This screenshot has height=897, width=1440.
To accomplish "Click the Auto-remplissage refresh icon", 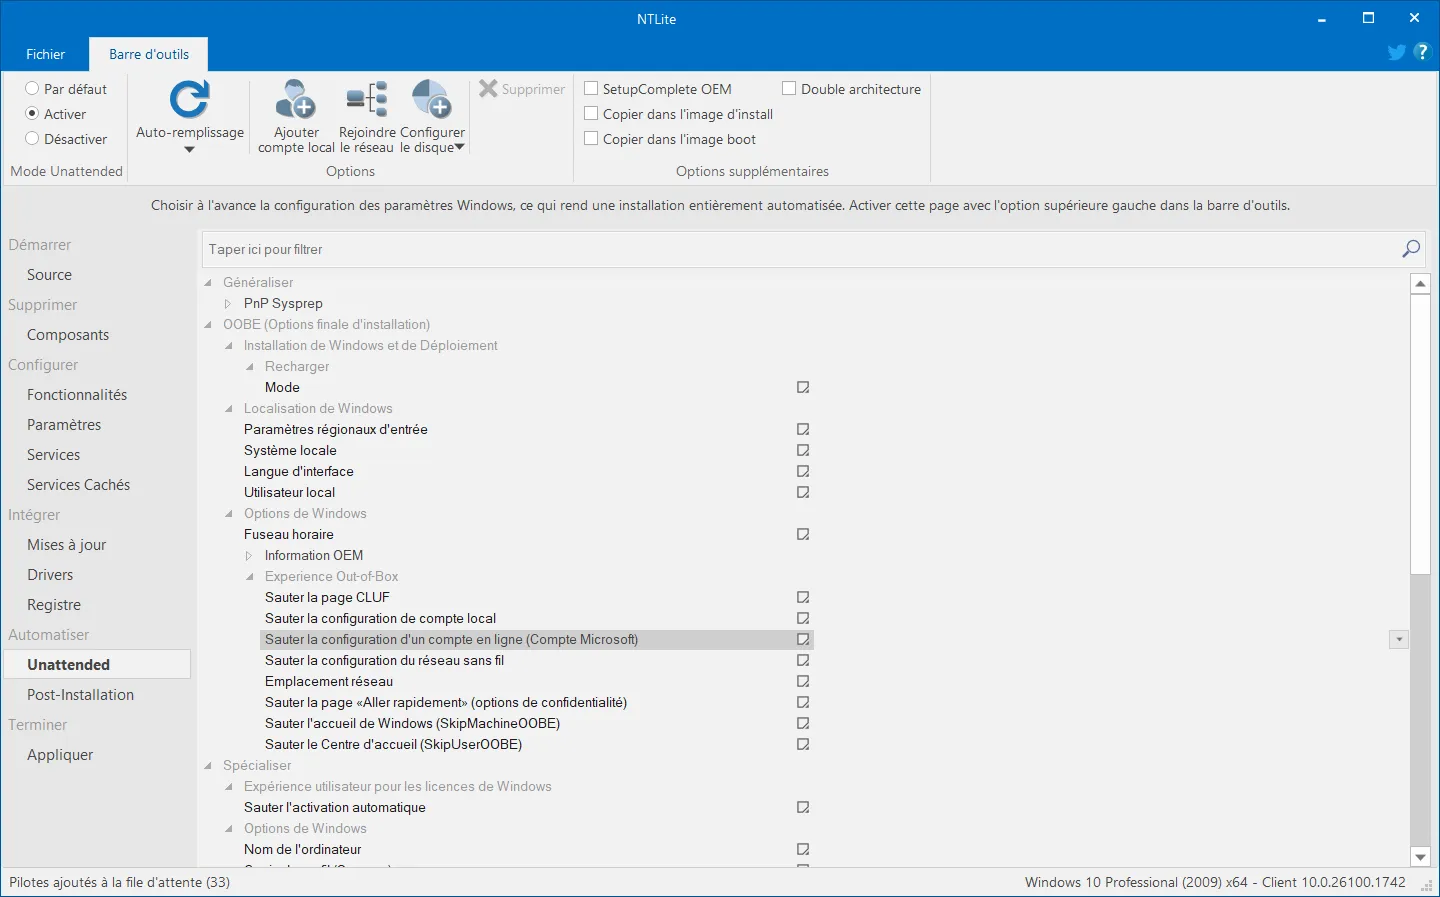I will click(189, 99).
